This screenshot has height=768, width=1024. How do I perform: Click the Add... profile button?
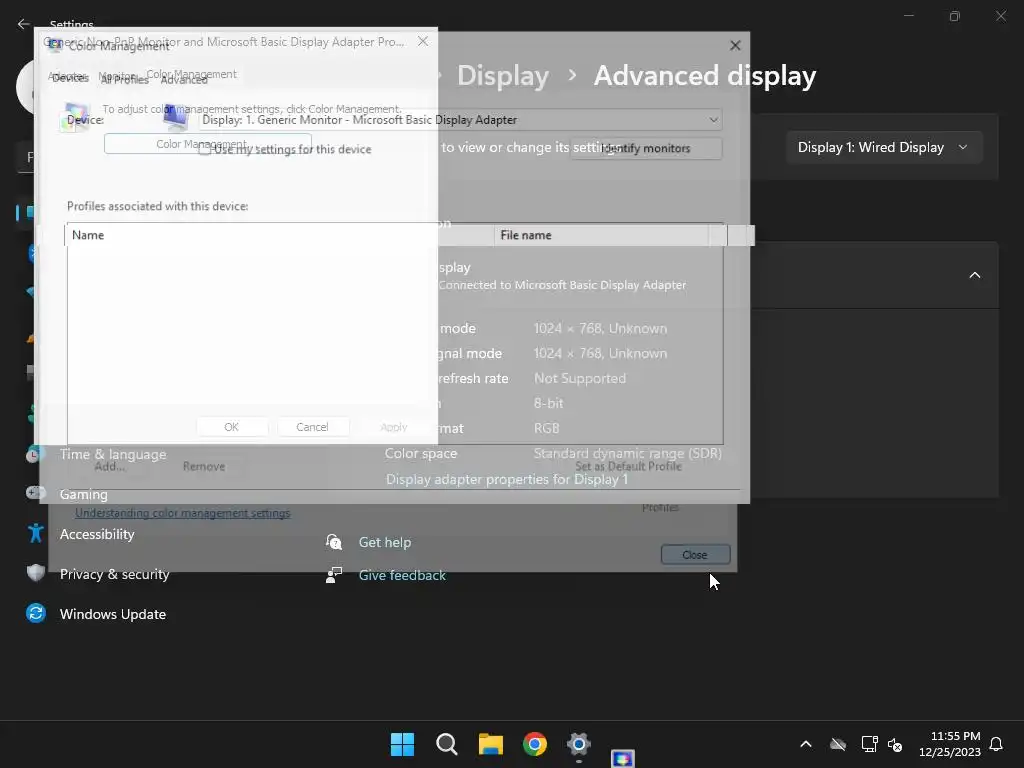[109, 466]
